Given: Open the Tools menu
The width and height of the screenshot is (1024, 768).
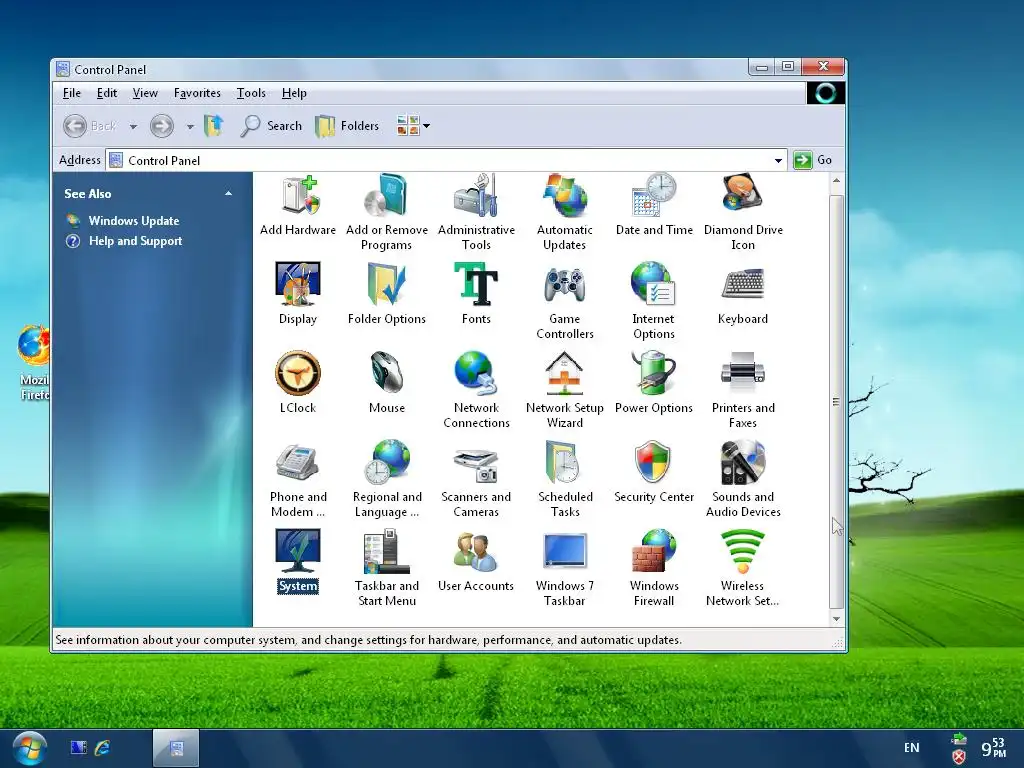Looking at the screenshot, I should click(x=251, y=93).
